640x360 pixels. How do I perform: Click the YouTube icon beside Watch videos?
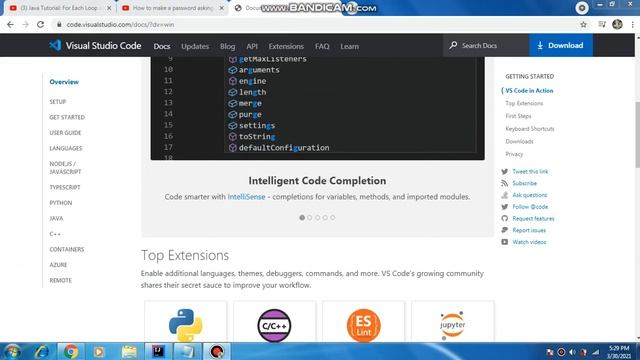[x=504, y=242]
